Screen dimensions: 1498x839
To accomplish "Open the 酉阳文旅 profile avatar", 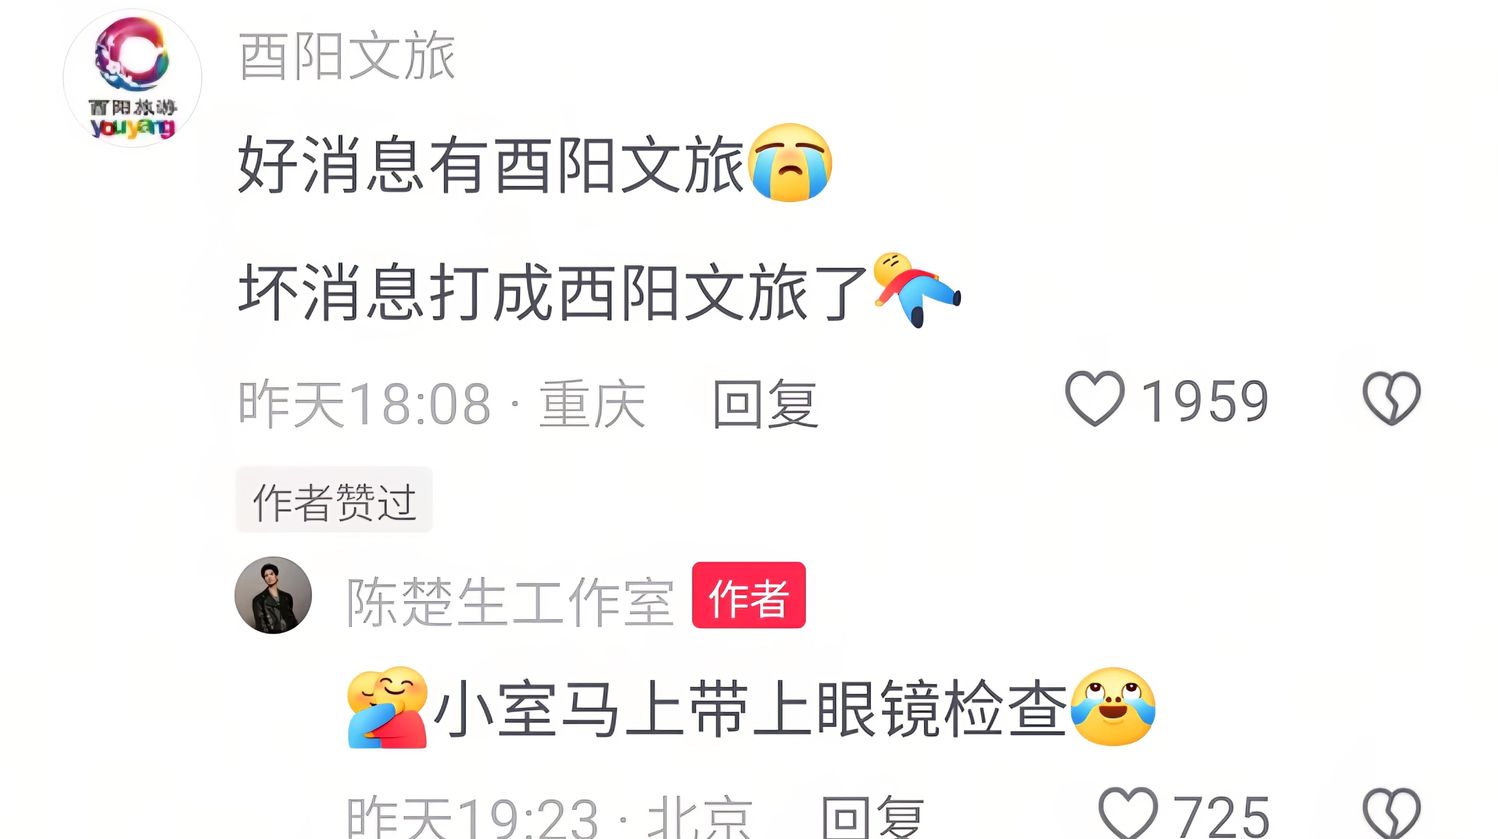I will coord(132,78).
